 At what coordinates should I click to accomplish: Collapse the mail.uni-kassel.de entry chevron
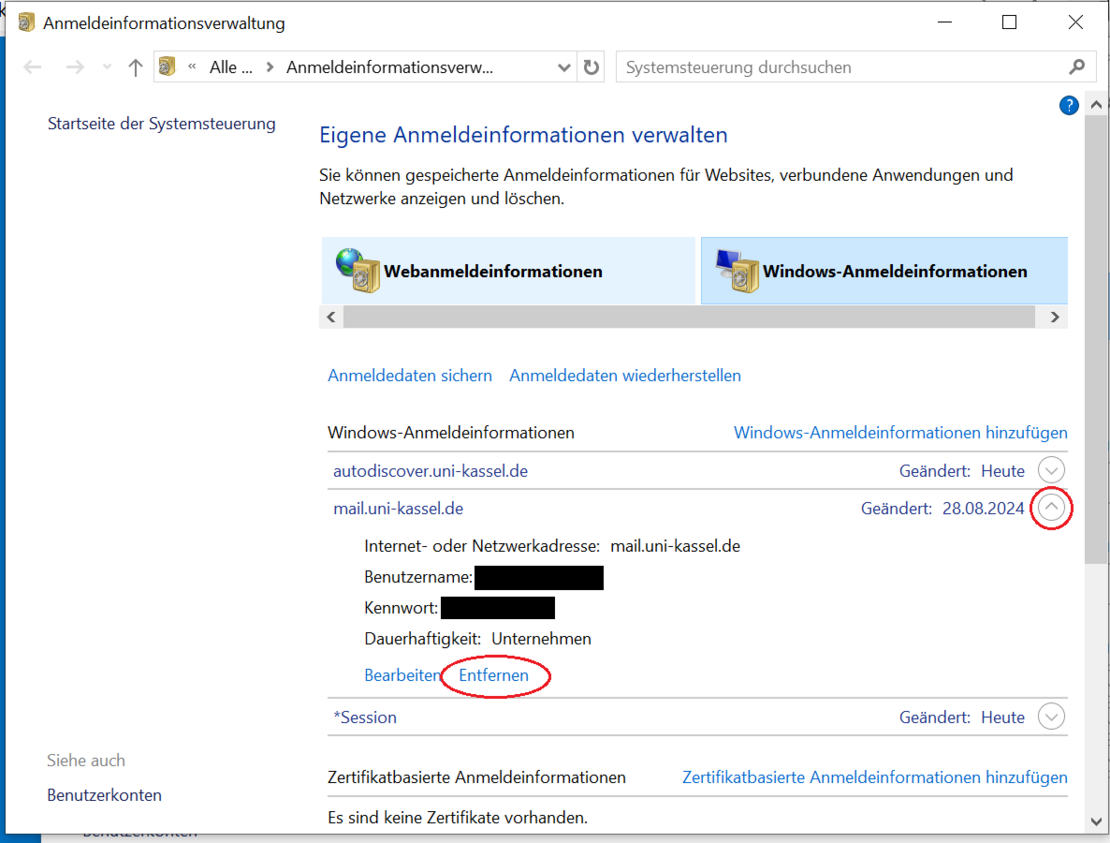1051,508
